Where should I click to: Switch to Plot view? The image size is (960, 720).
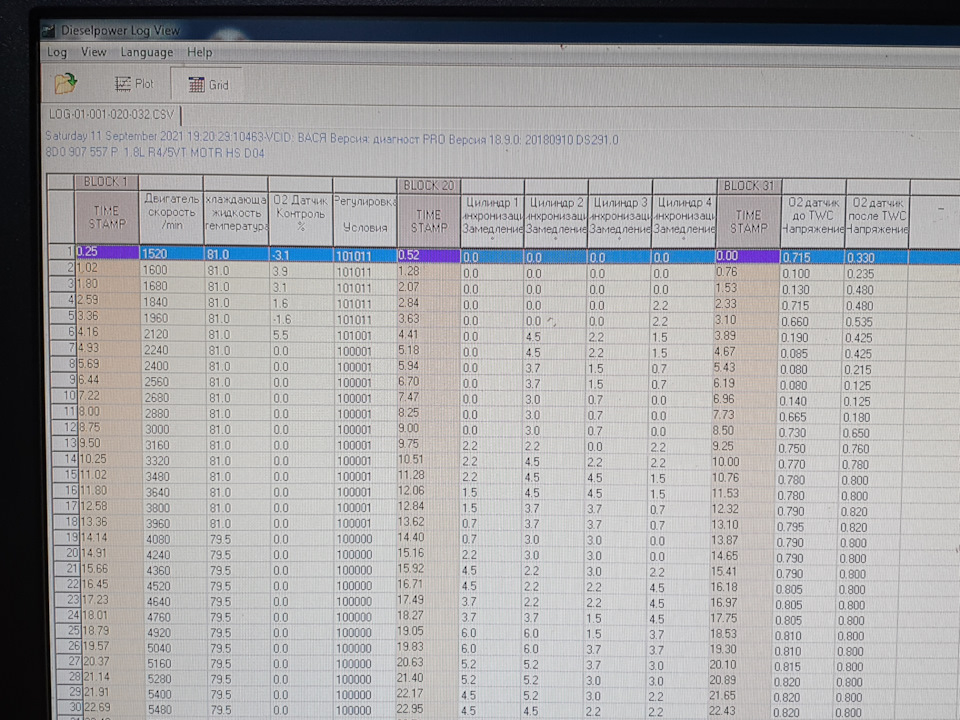pyautogui.click(x=134, y=84)
